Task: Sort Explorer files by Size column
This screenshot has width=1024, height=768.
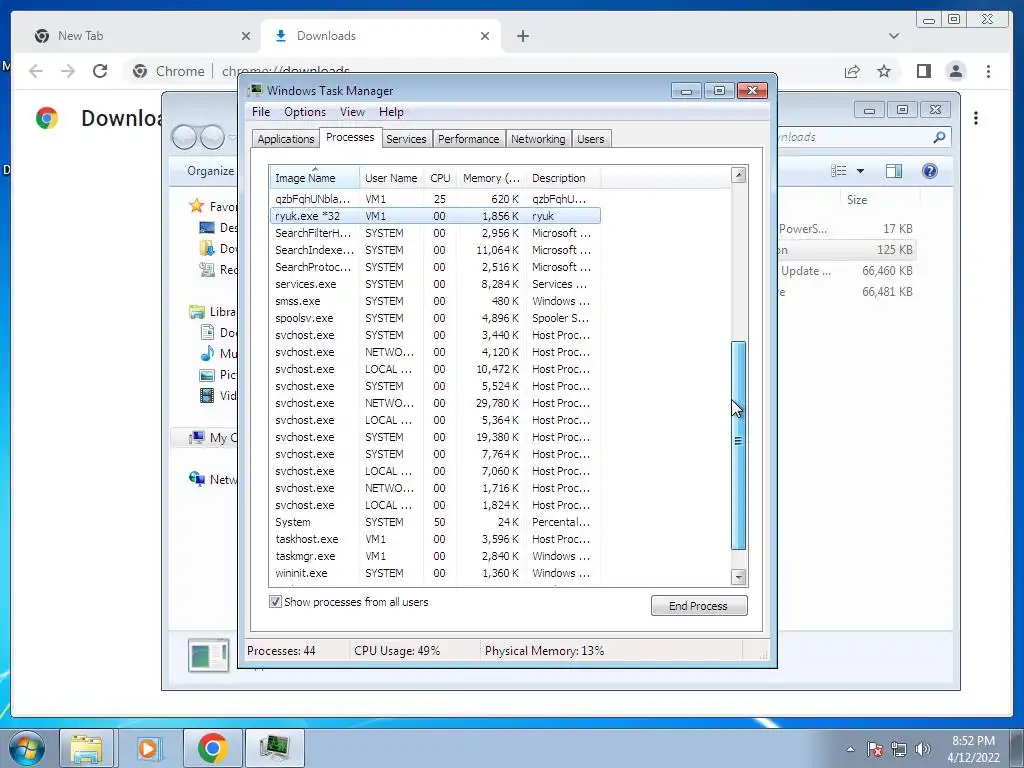Action: (857, 200)
